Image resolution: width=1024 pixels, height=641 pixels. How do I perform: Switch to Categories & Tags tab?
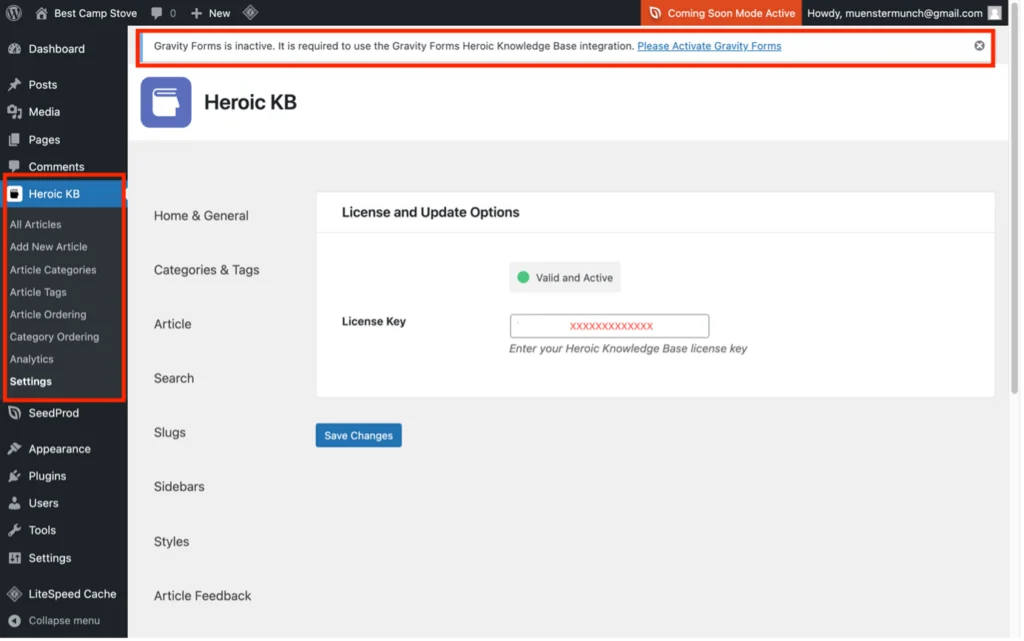click(206, 270)
